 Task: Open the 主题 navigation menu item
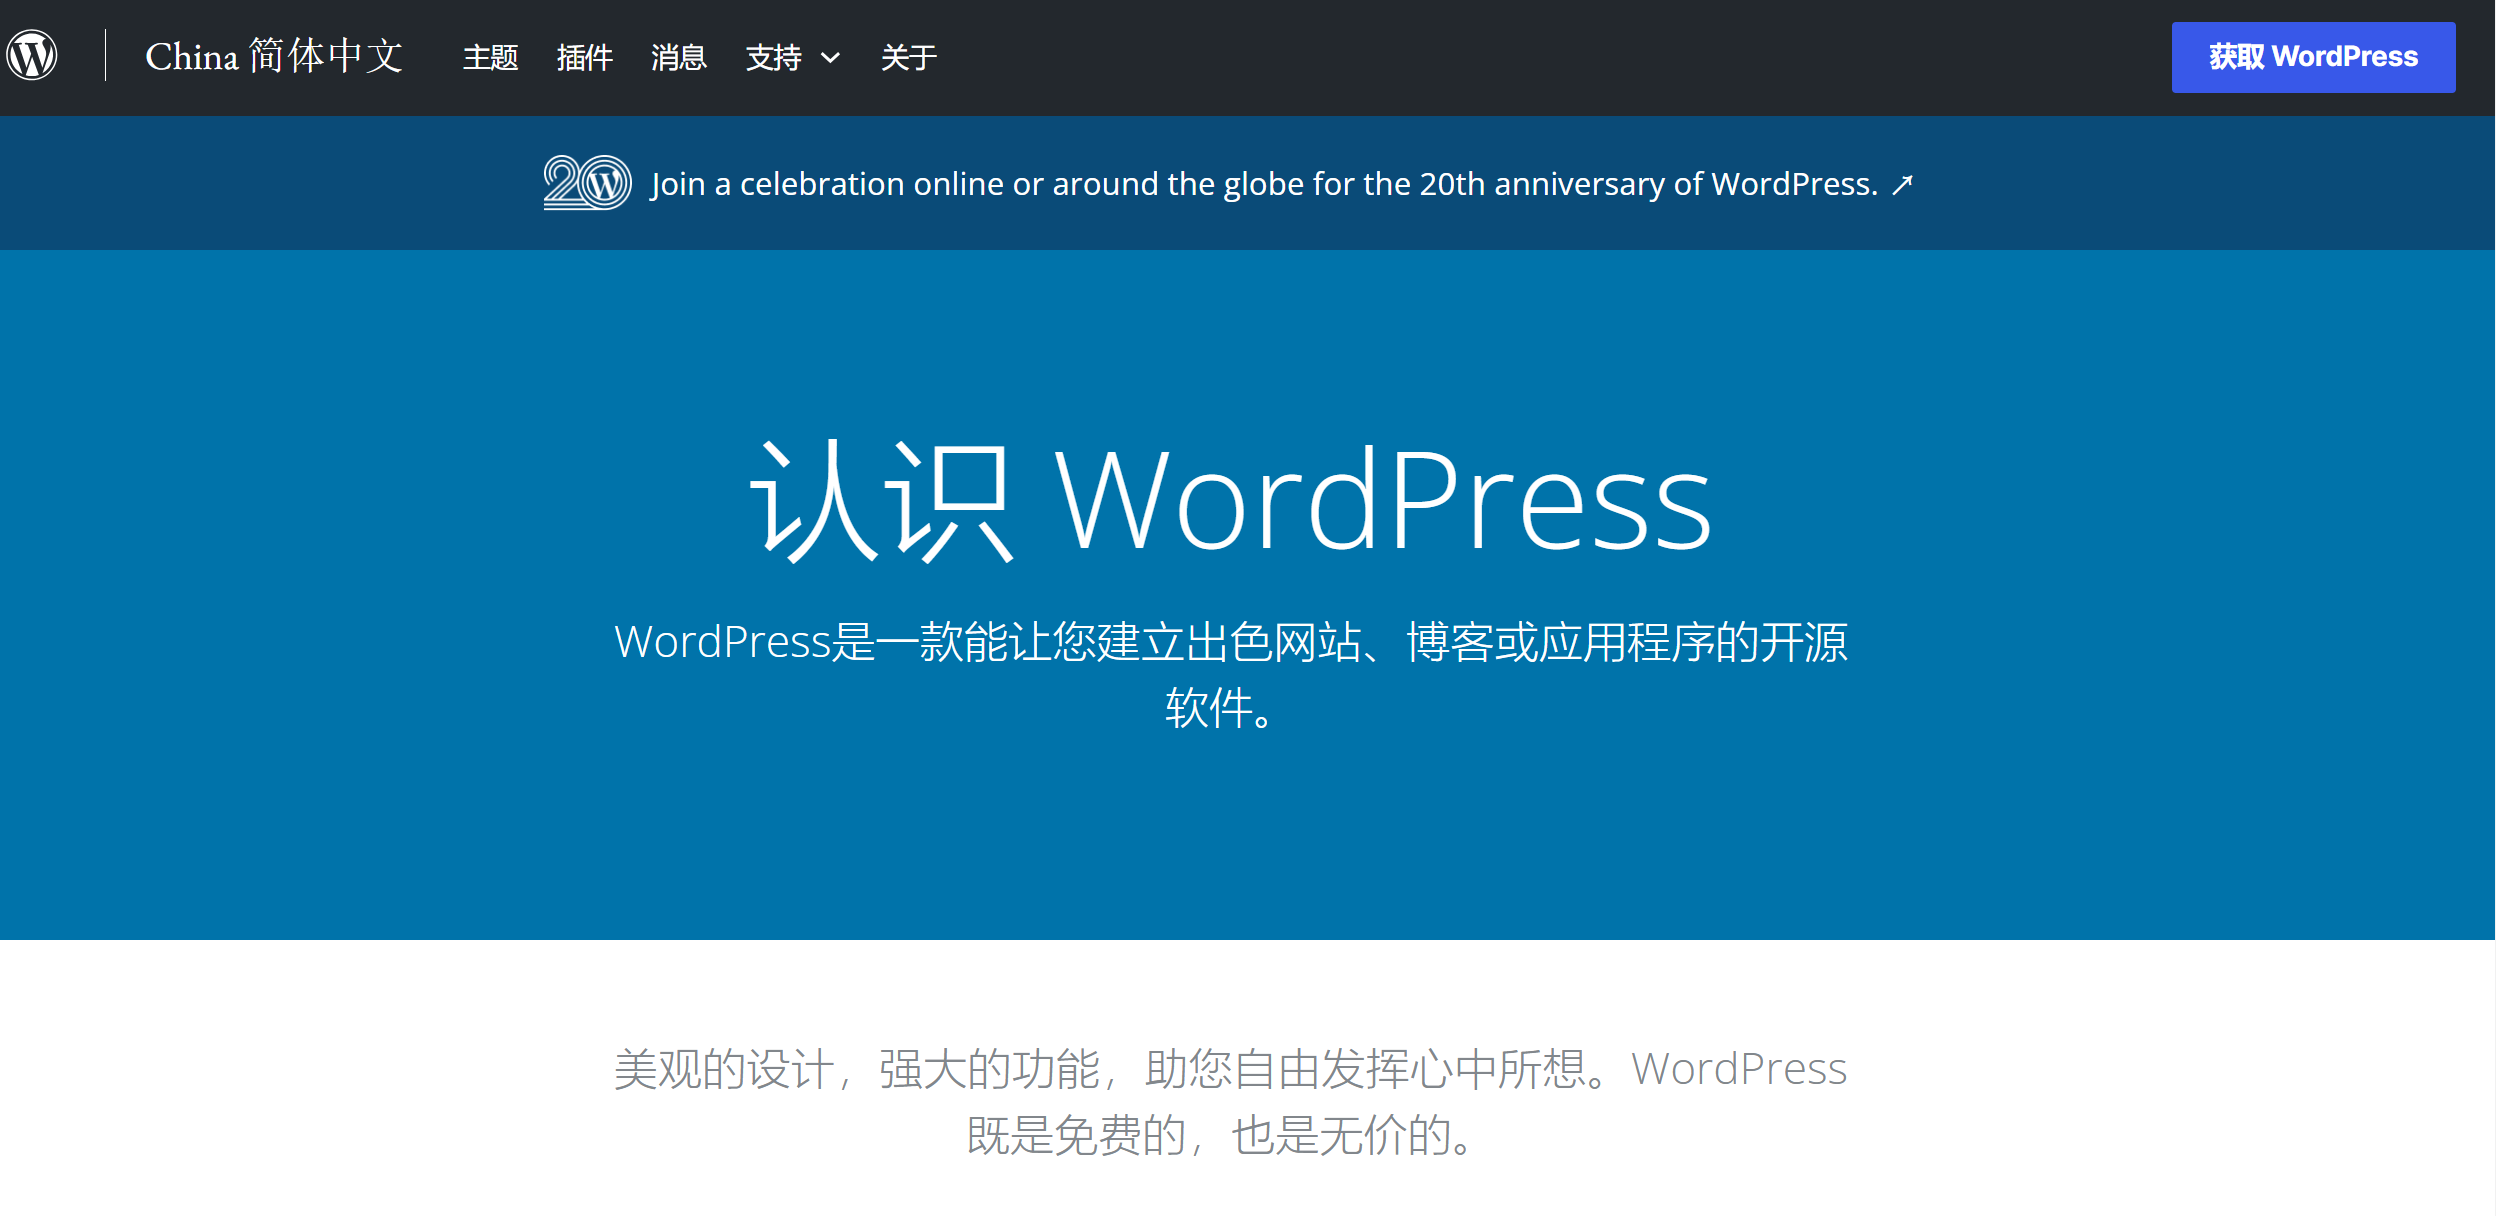click(x=490, y=58)
